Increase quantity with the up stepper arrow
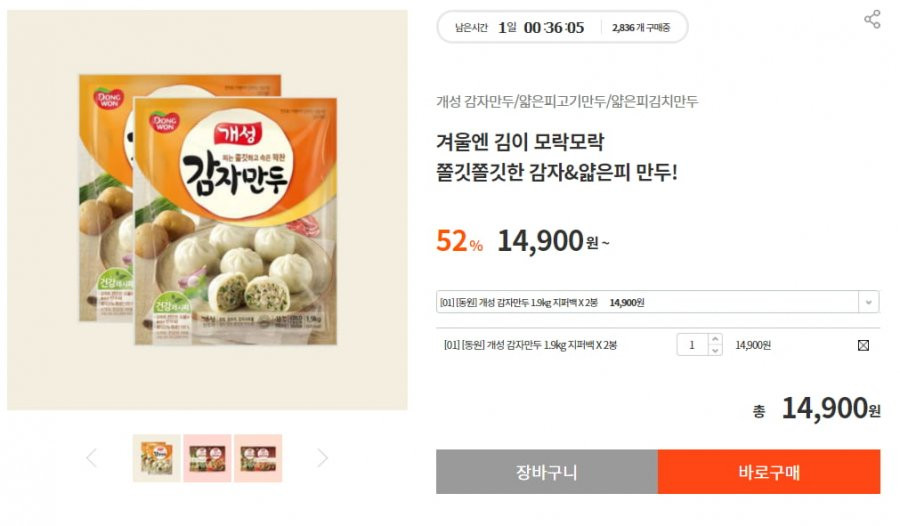The height and width of the screenshot is (526, 900). 715,339
